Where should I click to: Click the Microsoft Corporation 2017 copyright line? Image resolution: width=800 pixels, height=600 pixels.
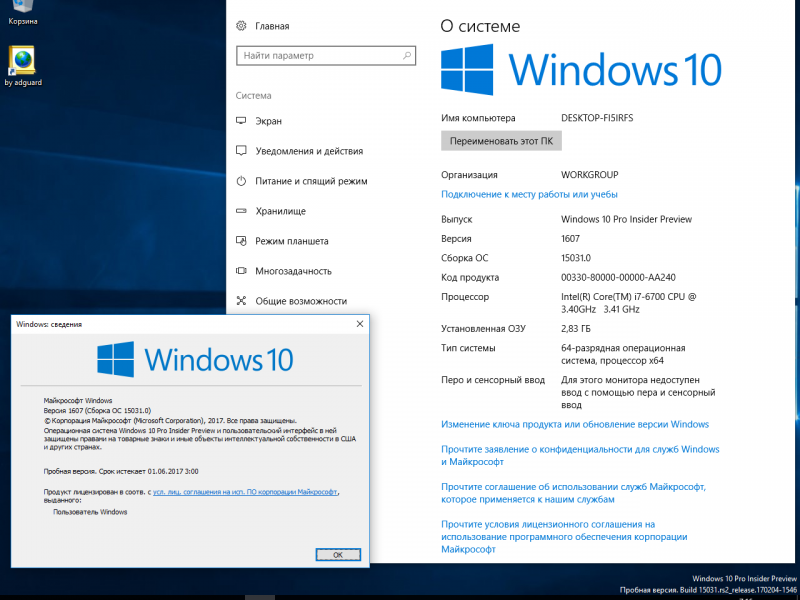pyautogui.click(x=170, y=421)
